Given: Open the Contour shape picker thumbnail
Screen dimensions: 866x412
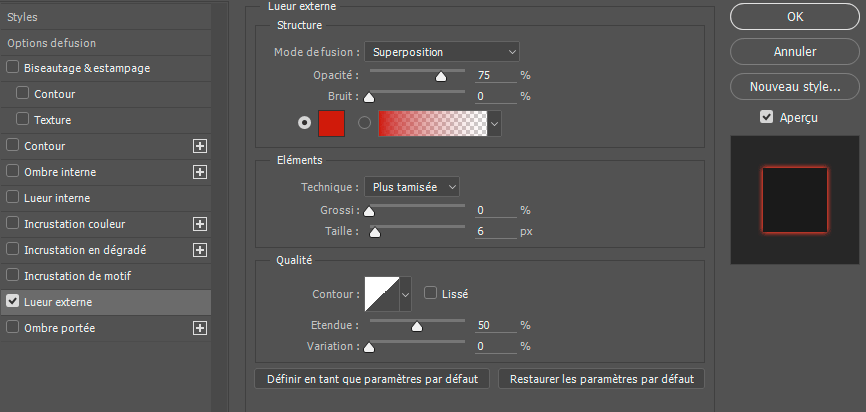Looking at the screenshot, I should coord(382,294).
